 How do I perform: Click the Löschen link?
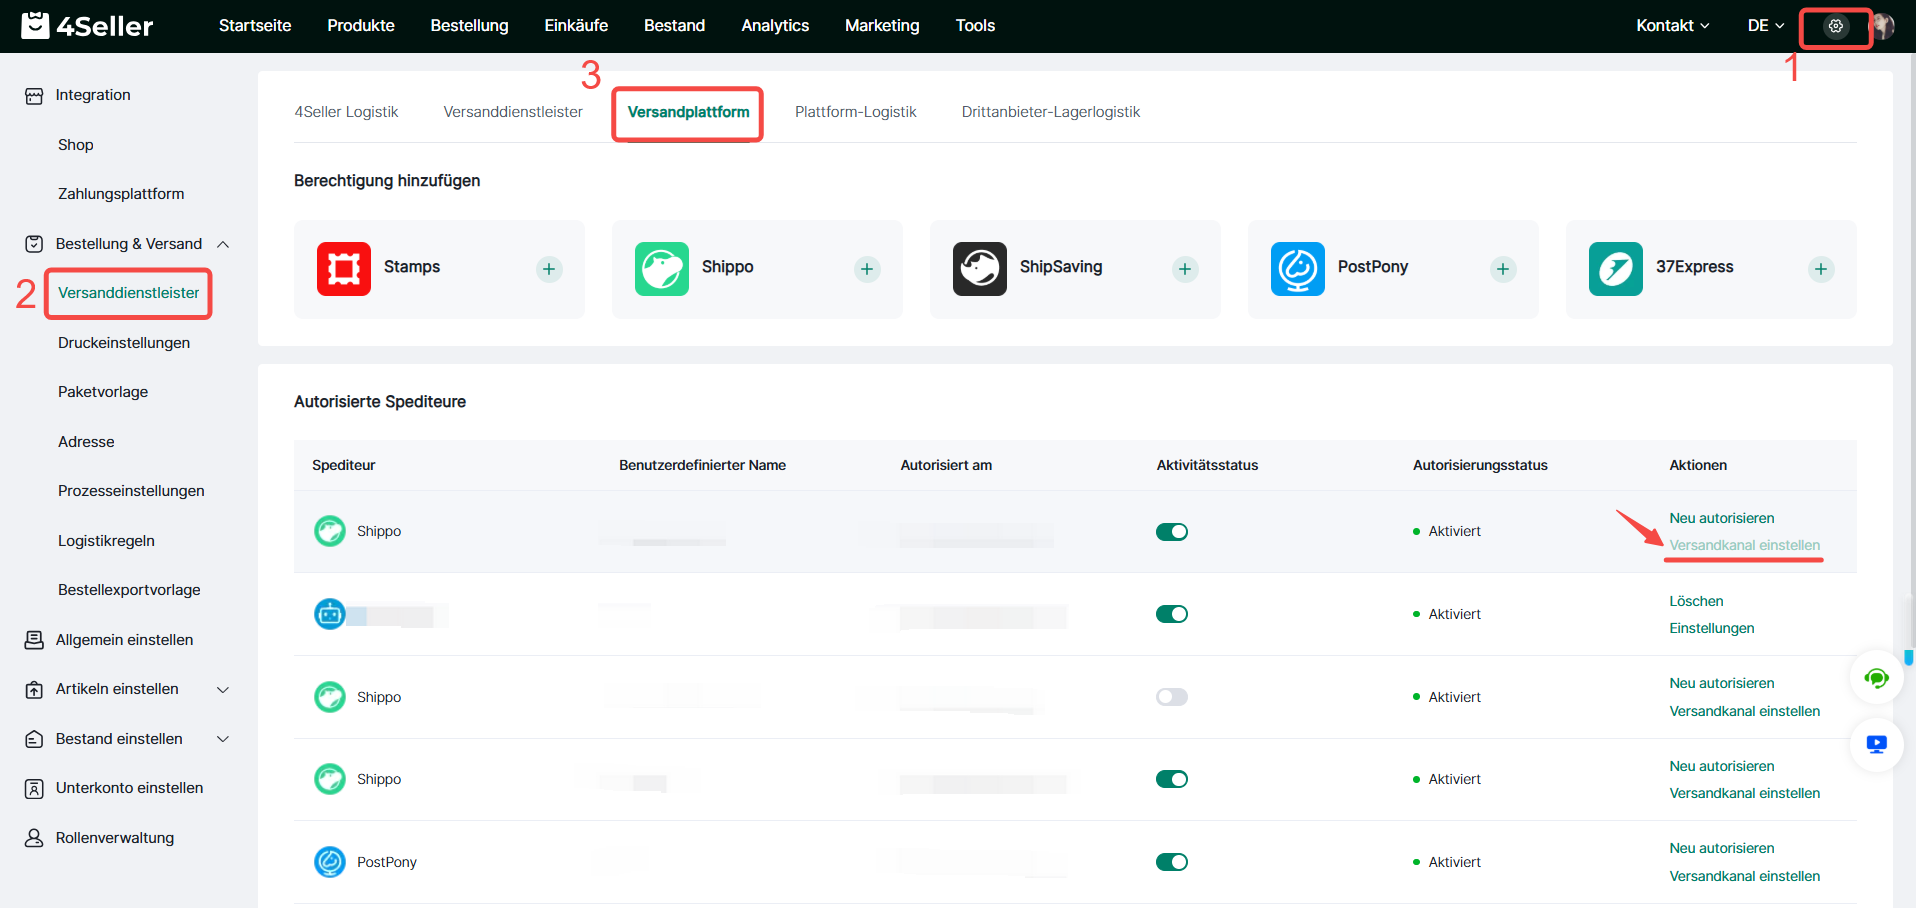[x=1696, y=601]
